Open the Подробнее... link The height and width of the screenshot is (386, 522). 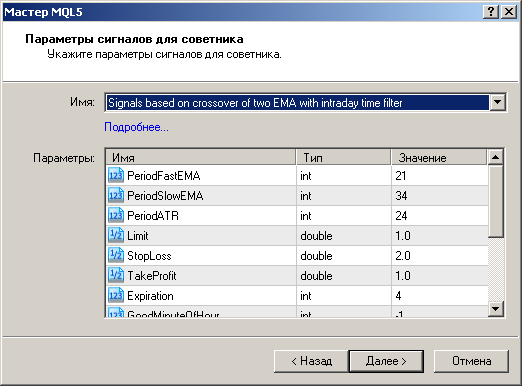pos(136,127)
